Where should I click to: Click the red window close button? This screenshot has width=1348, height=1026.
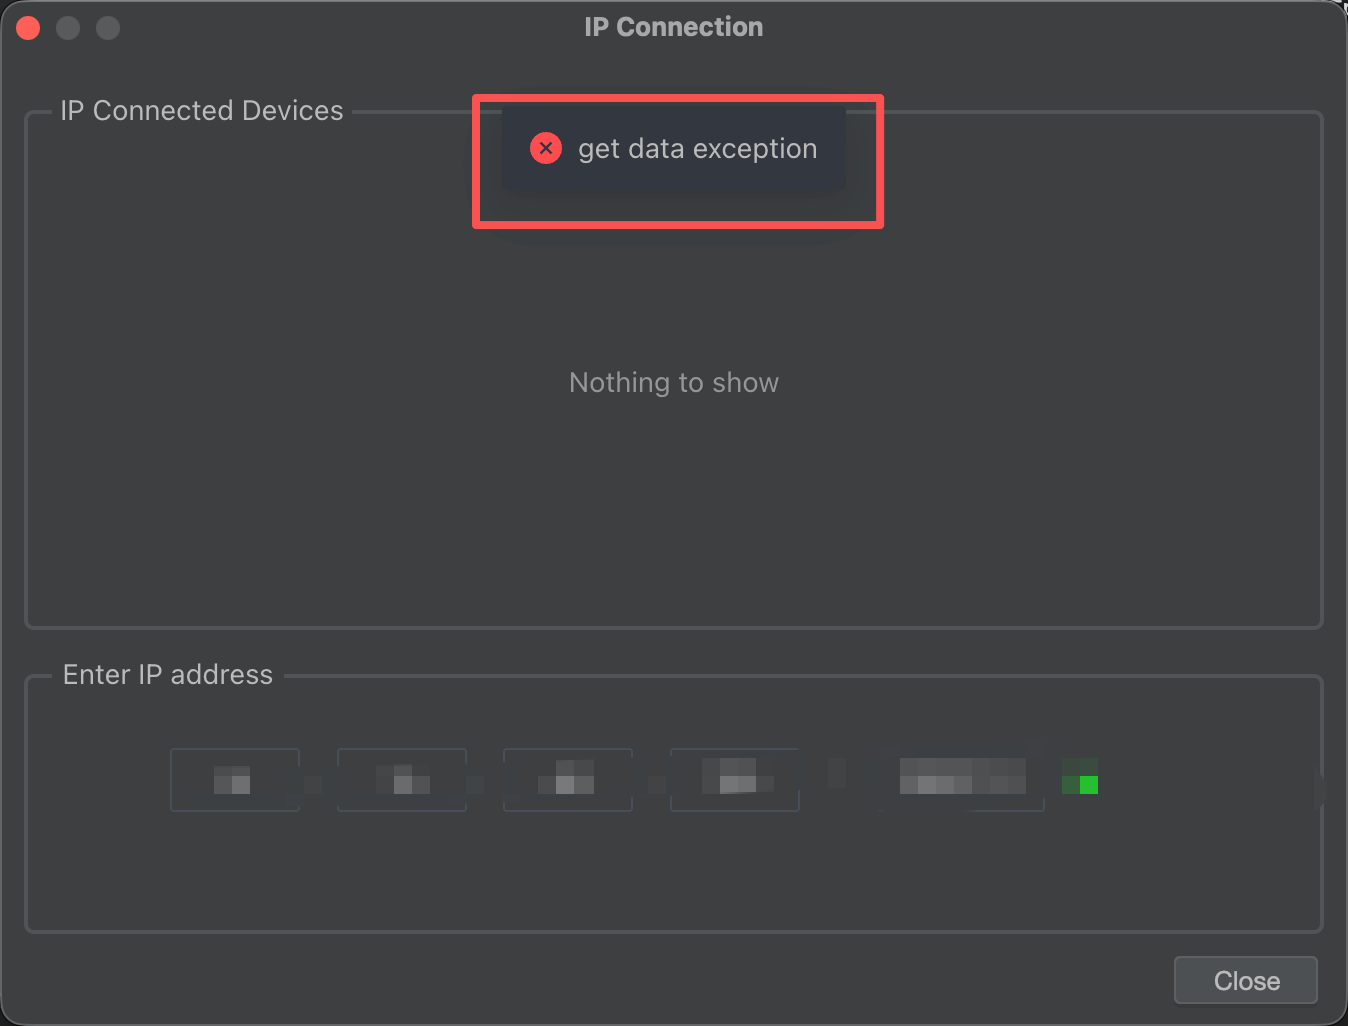(x=28, y=28)
